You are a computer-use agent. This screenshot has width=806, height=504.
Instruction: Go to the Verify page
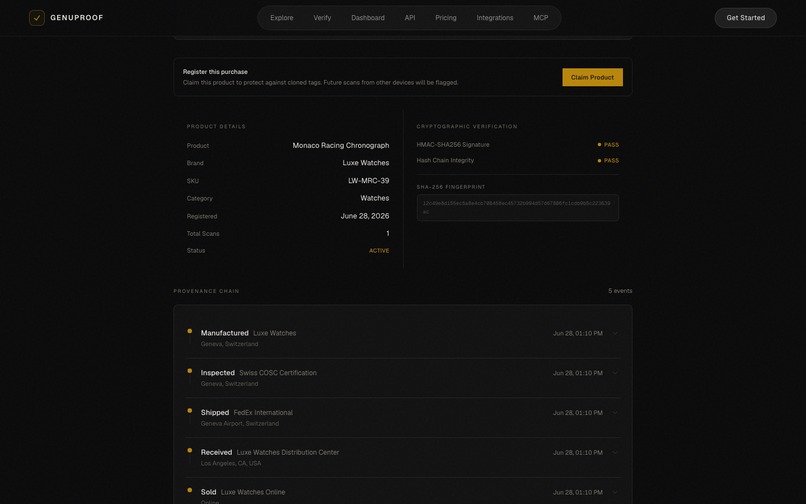(x=322, y=18)
